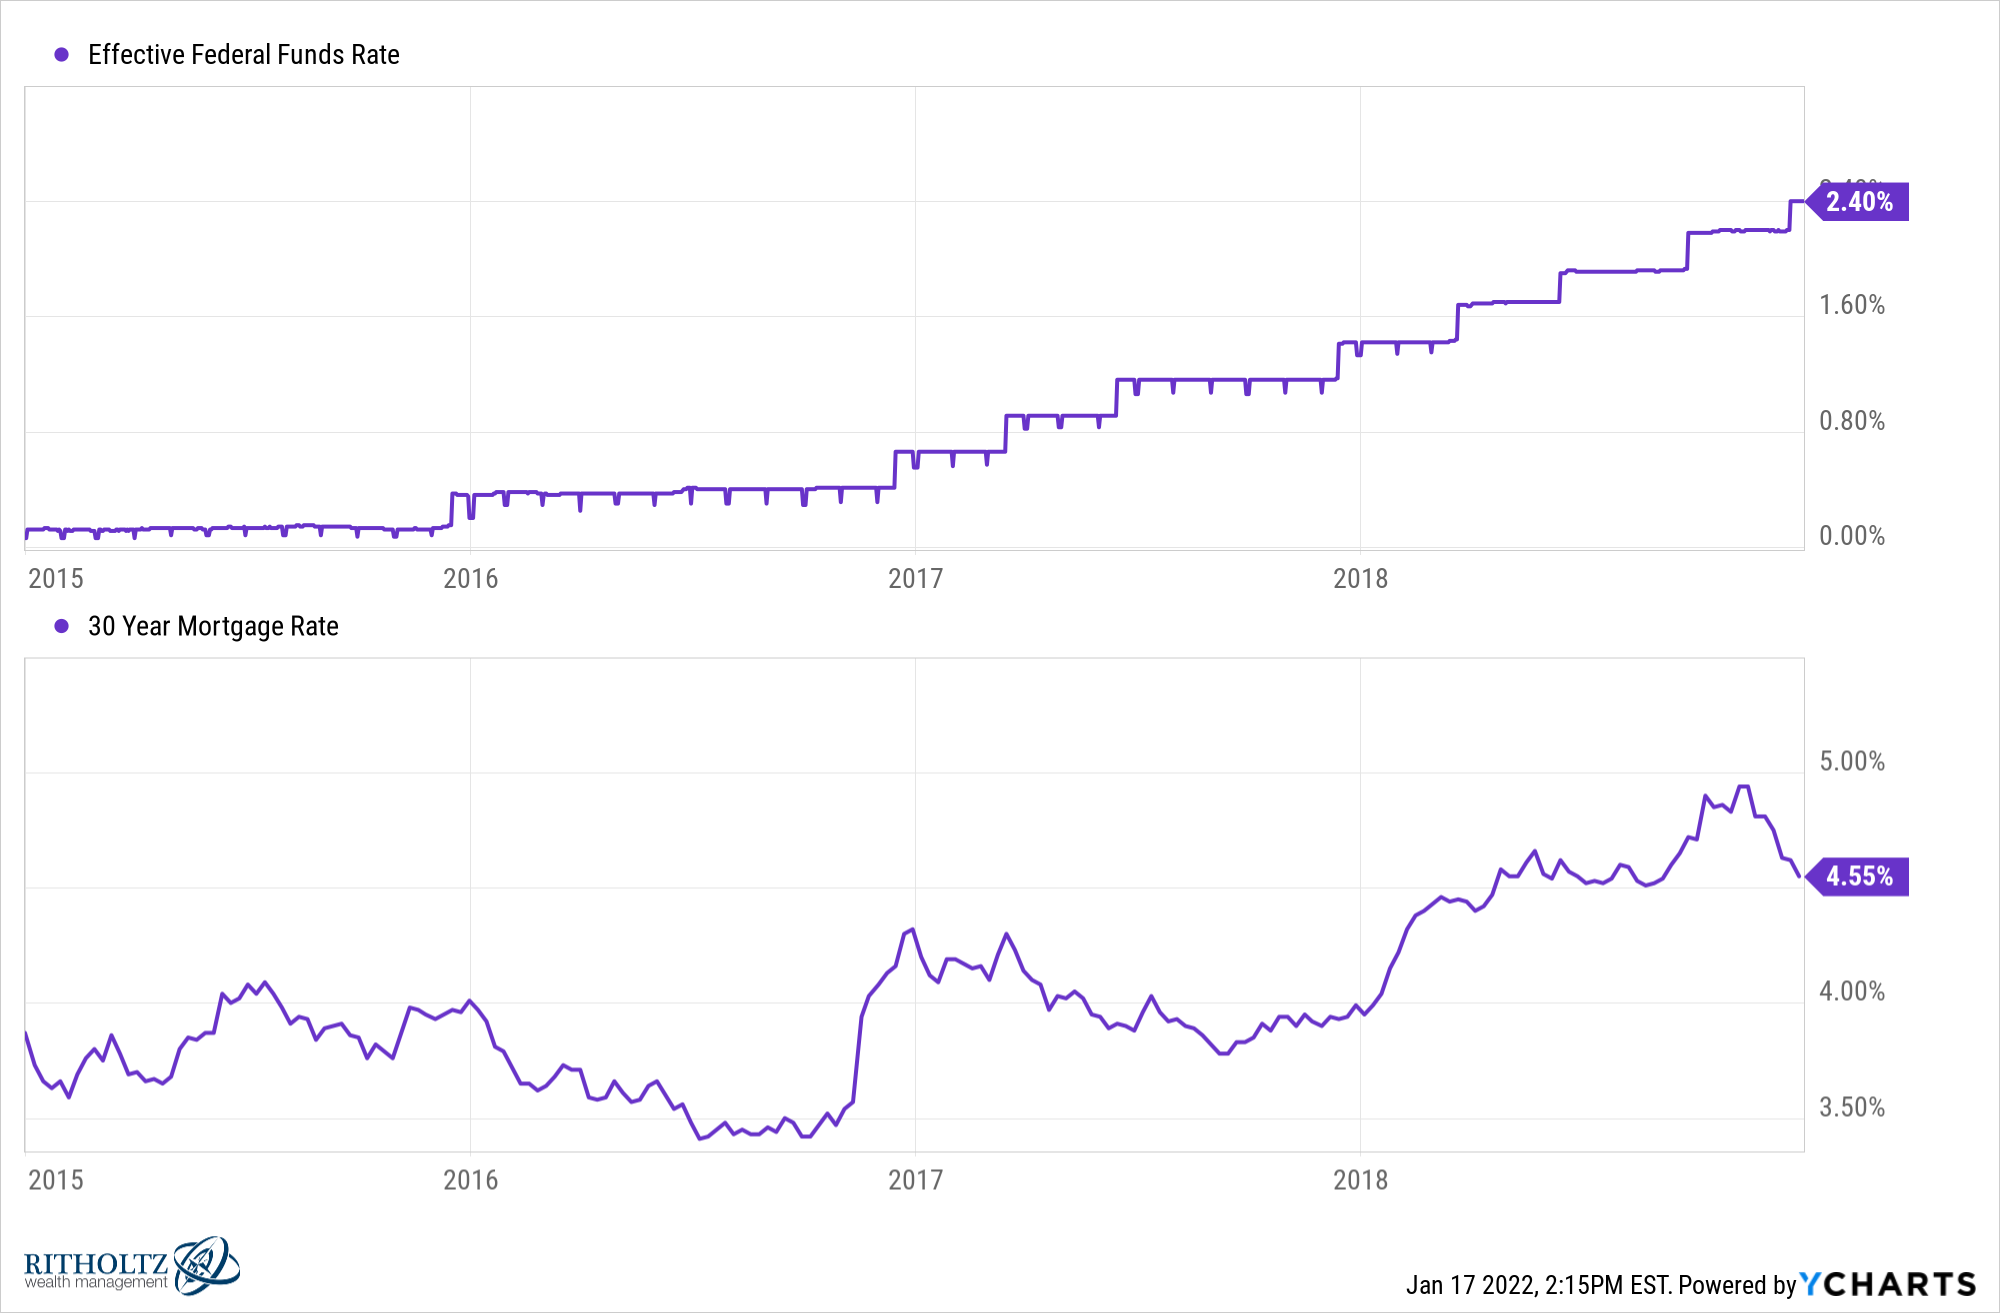
Task: Click the Ritholtz Wealth Management logo
Action: click(131, 1266)
